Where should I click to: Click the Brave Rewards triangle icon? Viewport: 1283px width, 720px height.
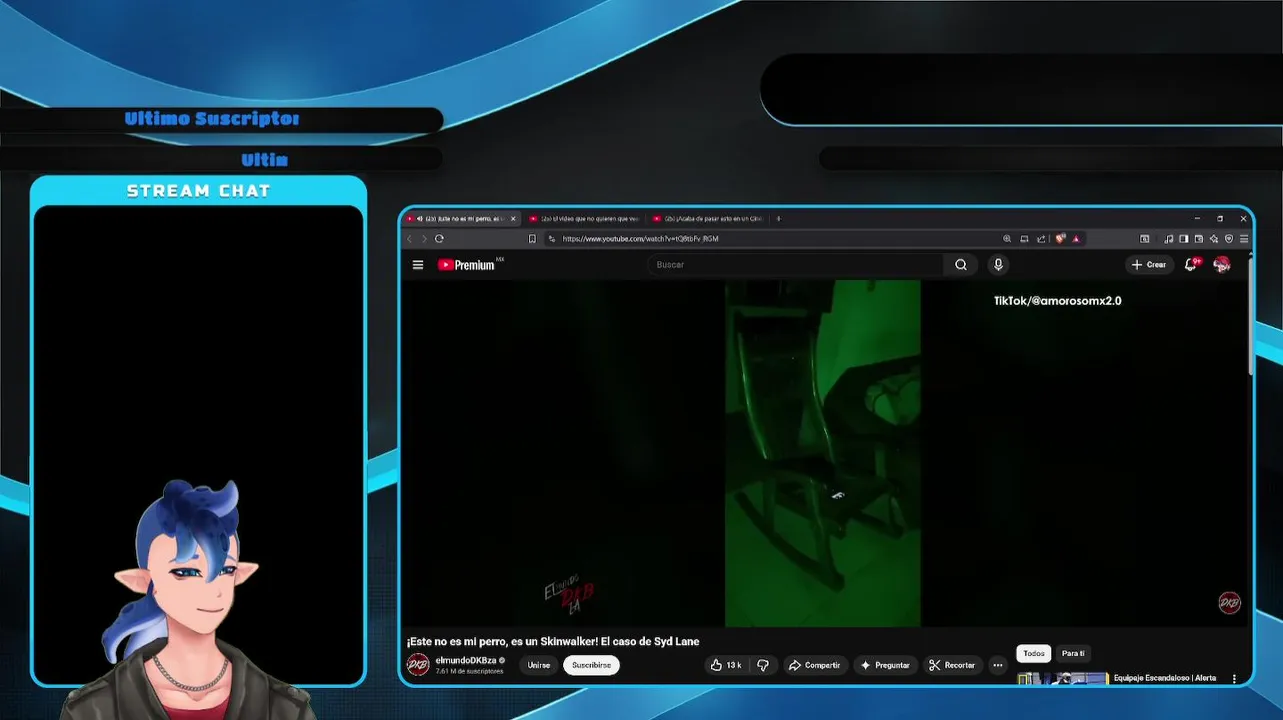pos(1076,239)
